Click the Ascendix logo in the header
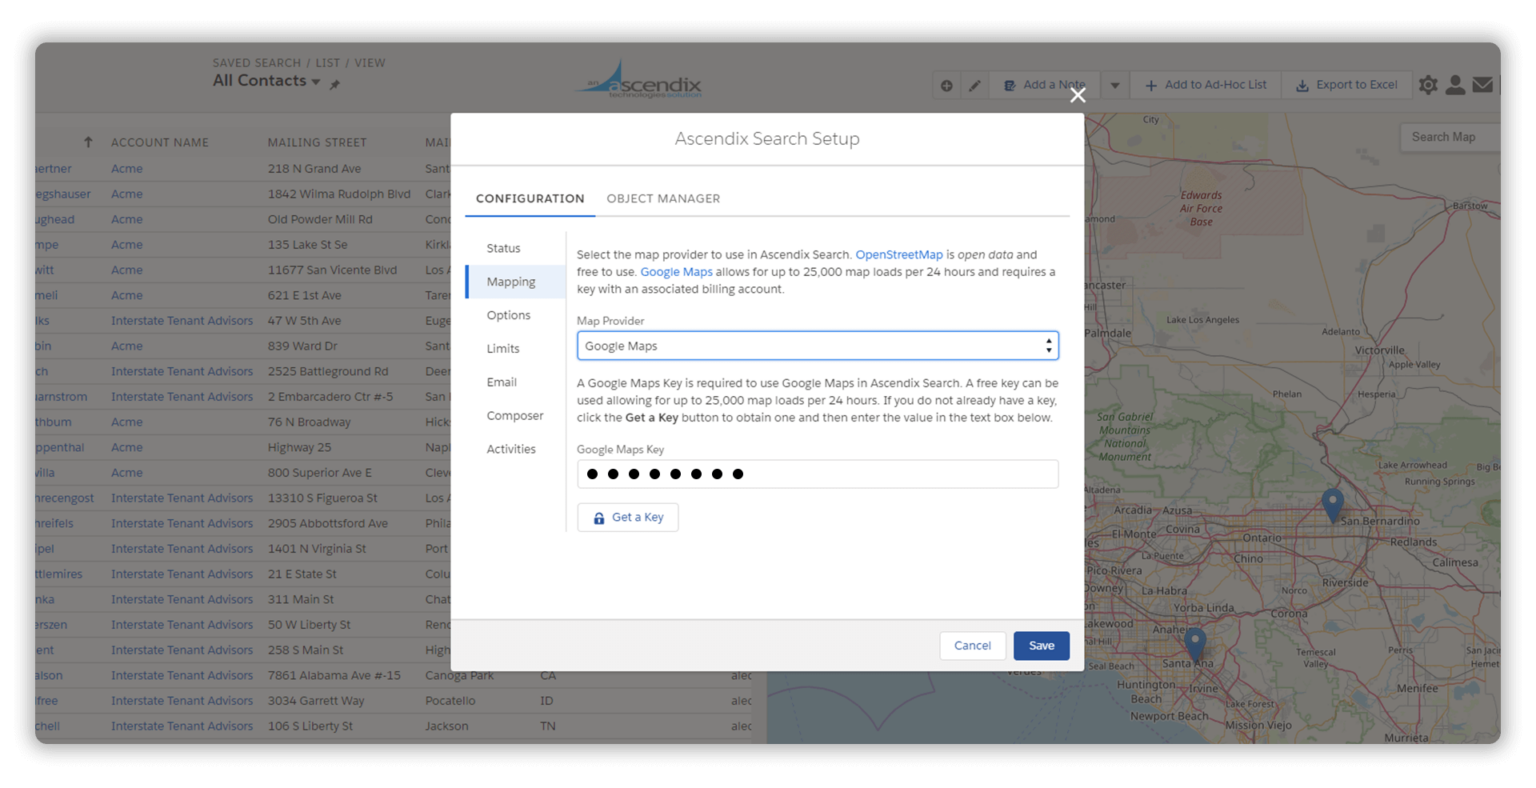The image size is (1536, 788). click(640, 80)
